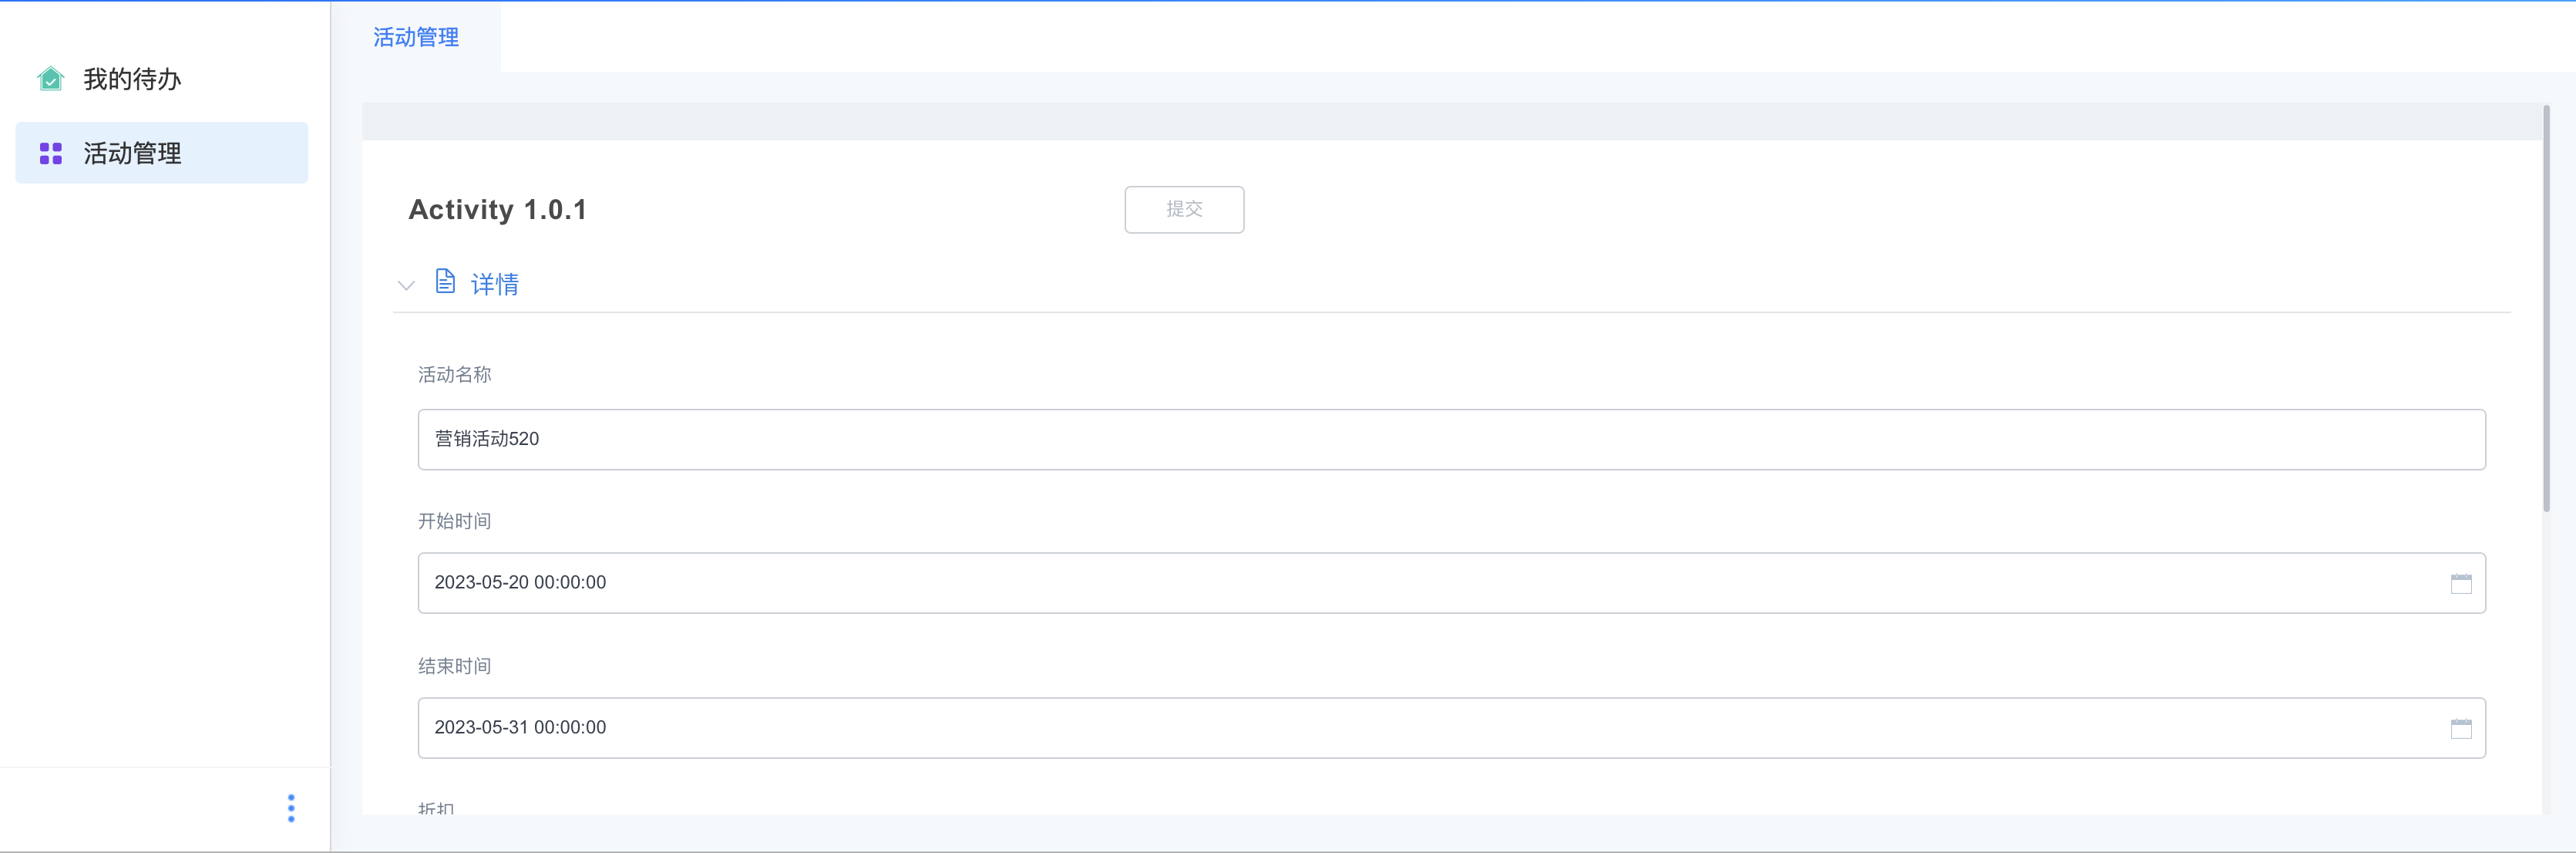Image resolution: width=2576 pixels, height=853 pixels.
Task: Open the calendar picker for 开始时间
Action: pyautogui.click(x=2460, y=583)
